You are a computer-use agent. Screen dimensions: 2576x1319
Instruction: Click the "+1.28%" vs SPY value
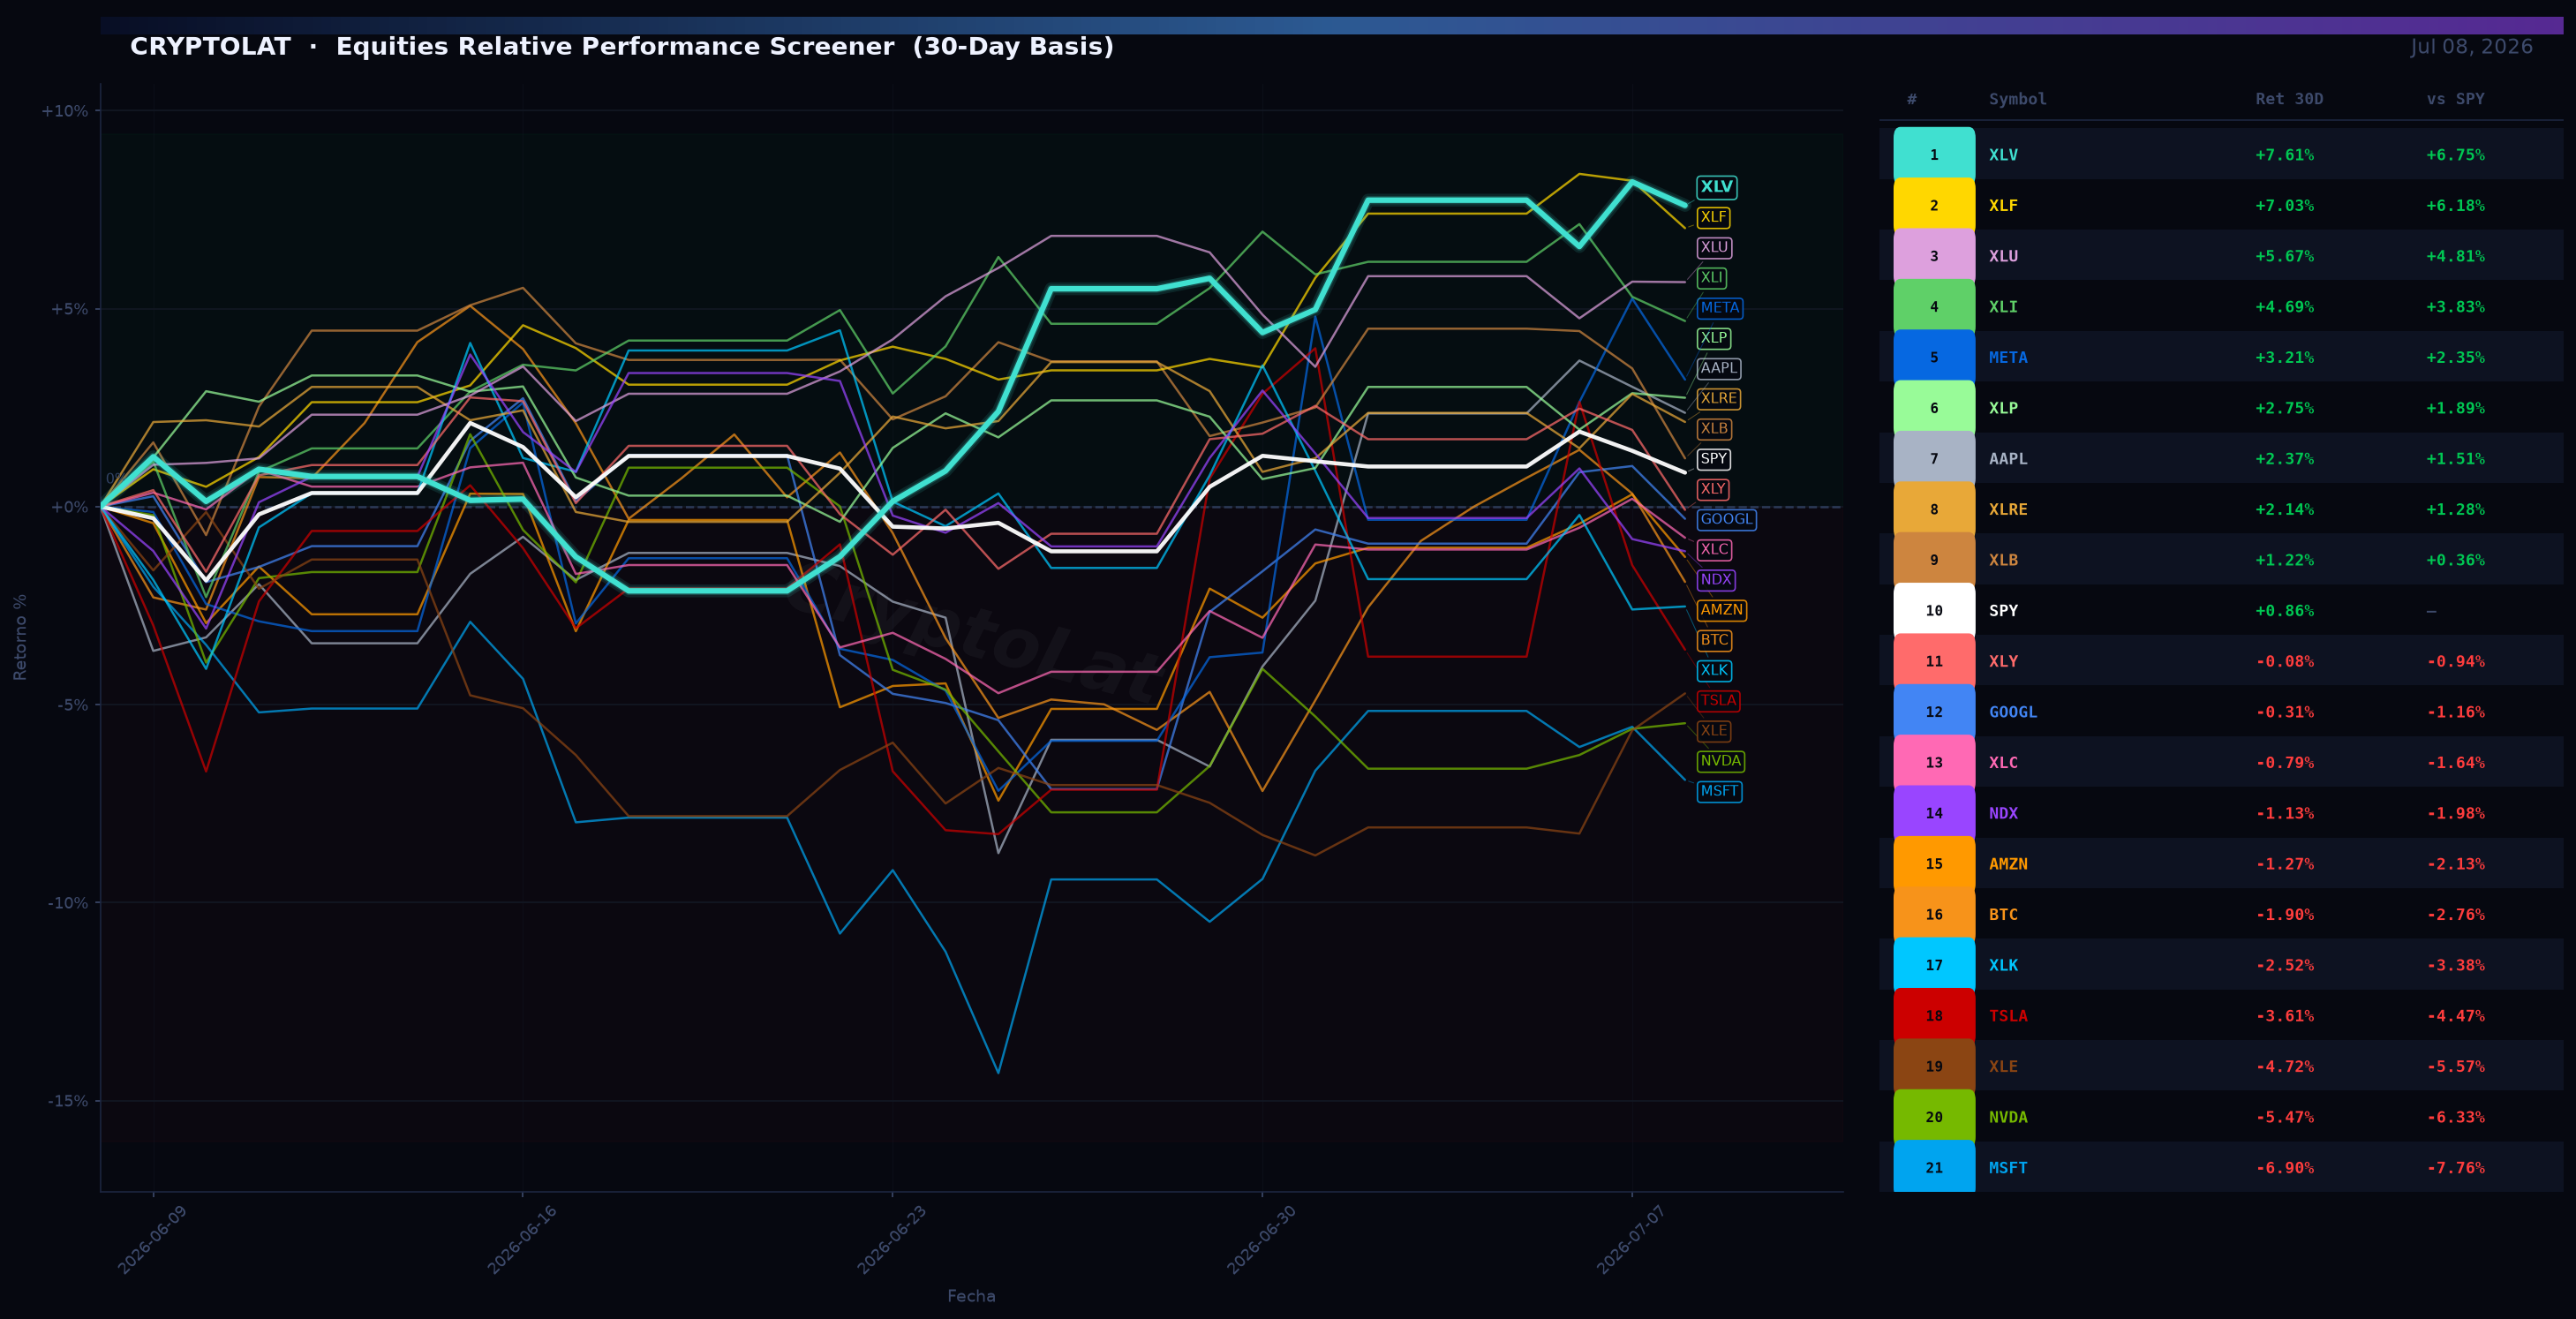[2455, 510]
